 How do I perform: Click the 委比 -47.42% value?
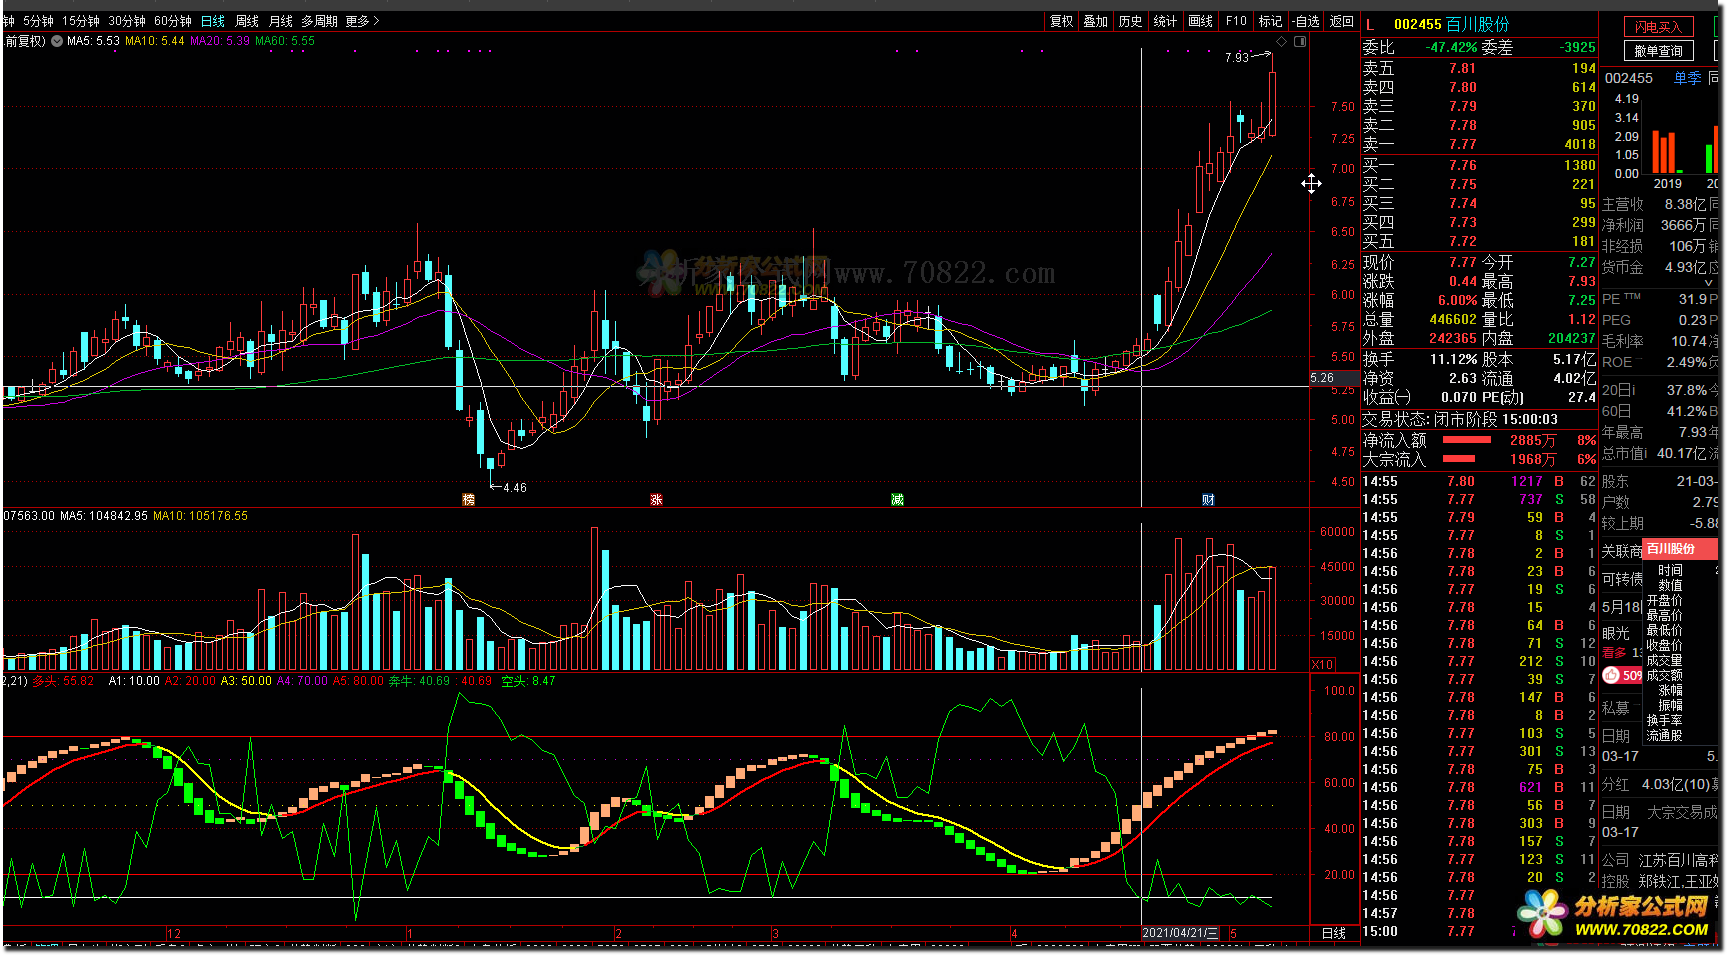(1452, 47)
